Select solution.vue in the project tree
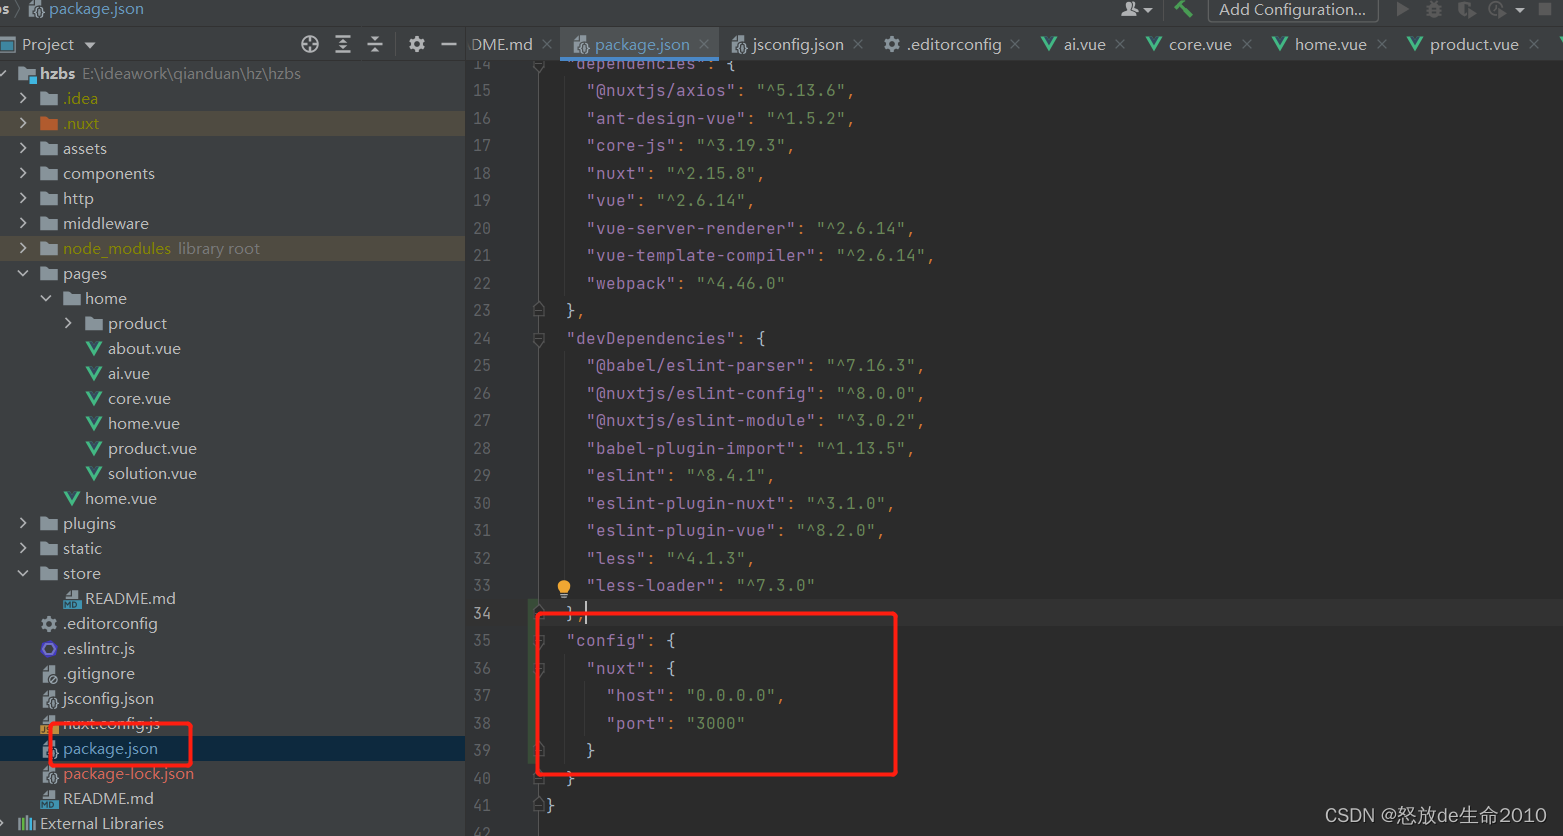Viewport: 1563px width, 836px height. (x=152, y=473)
